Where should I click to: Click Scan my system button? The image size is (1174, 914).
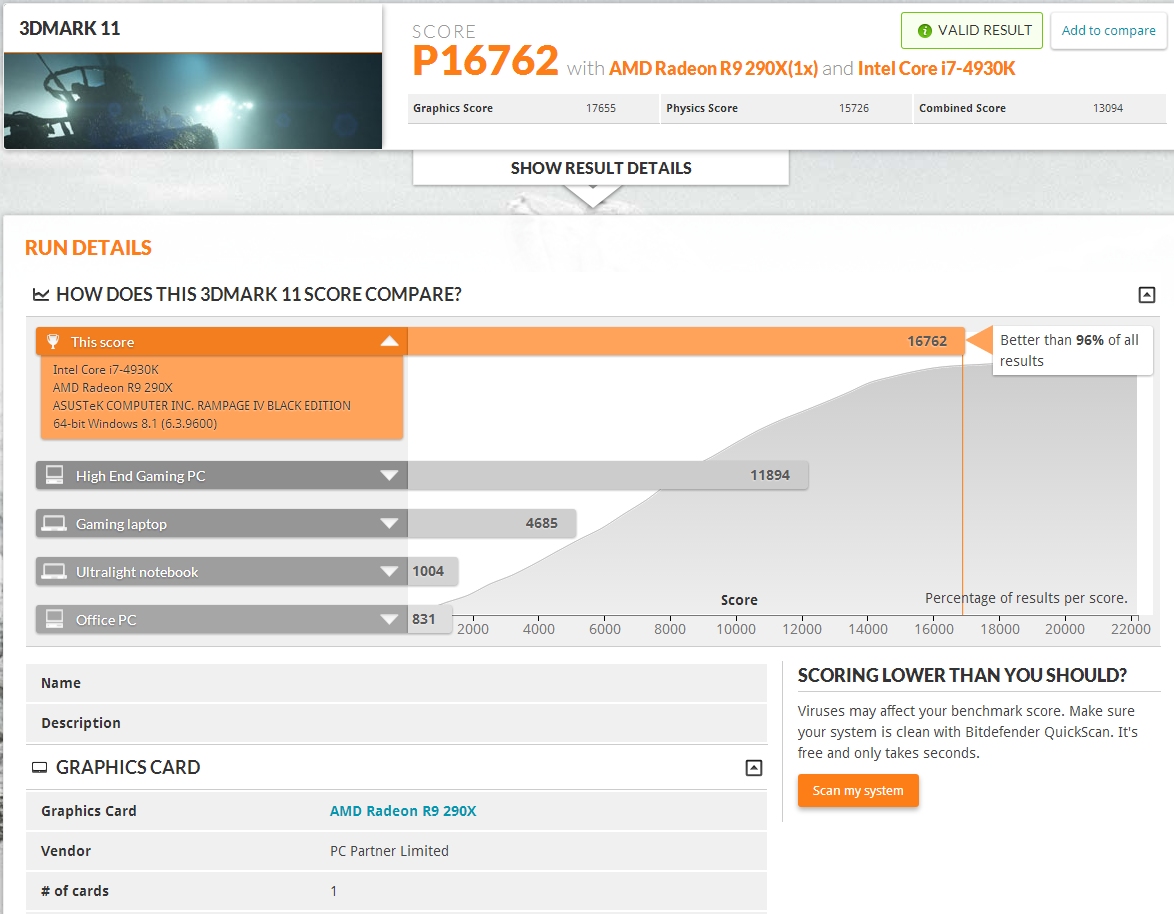[x=858, y=790]
